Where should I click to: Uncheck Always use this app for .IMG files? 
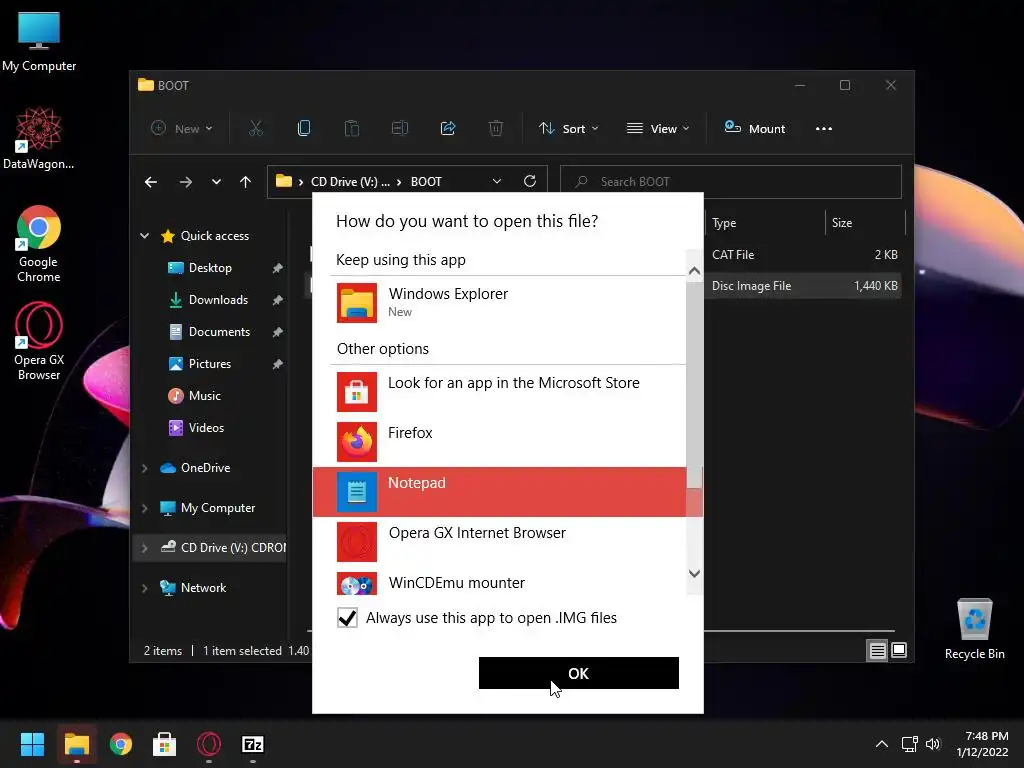347,618
